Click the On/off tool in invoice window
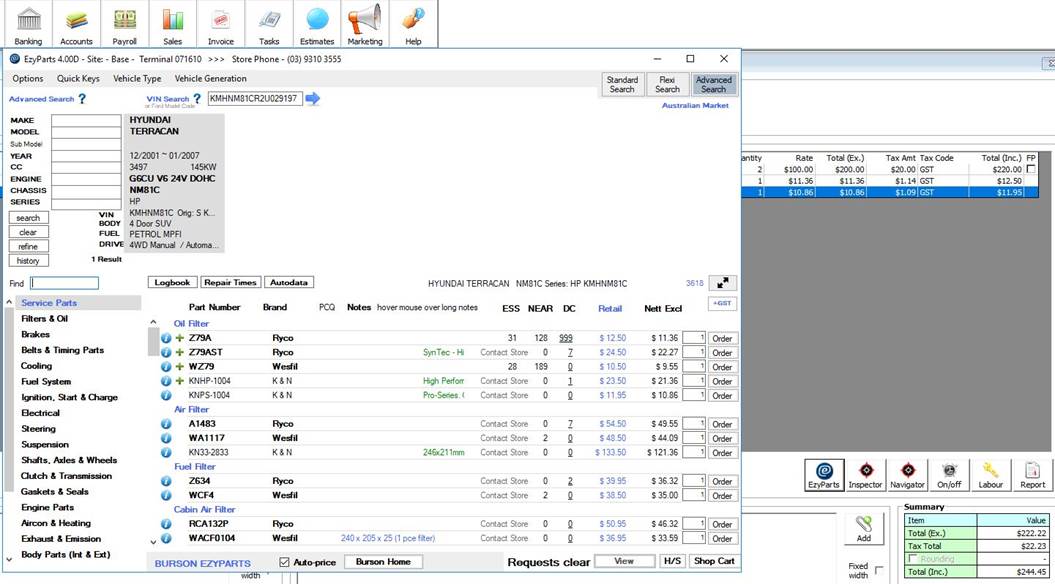 click(949, 475)
